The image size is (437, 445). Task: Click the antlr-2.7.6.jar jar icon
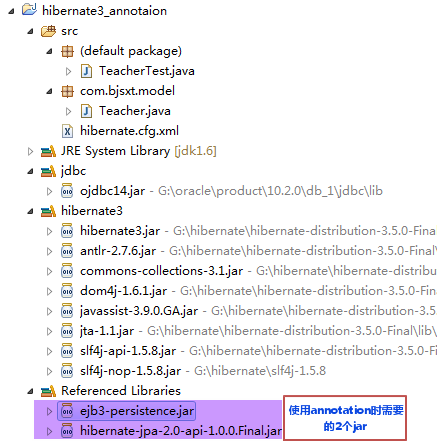[67, 251]
